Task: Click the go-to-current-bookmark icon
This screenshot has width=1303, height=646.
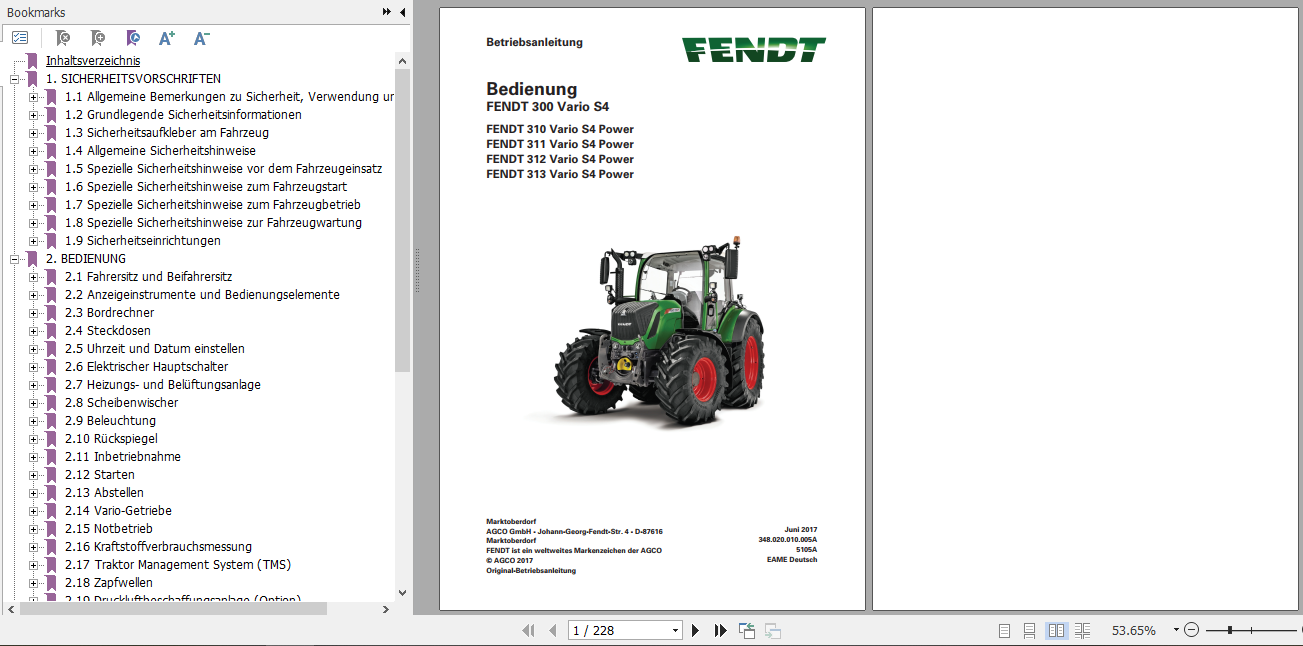Action: [x=133, y=38]
